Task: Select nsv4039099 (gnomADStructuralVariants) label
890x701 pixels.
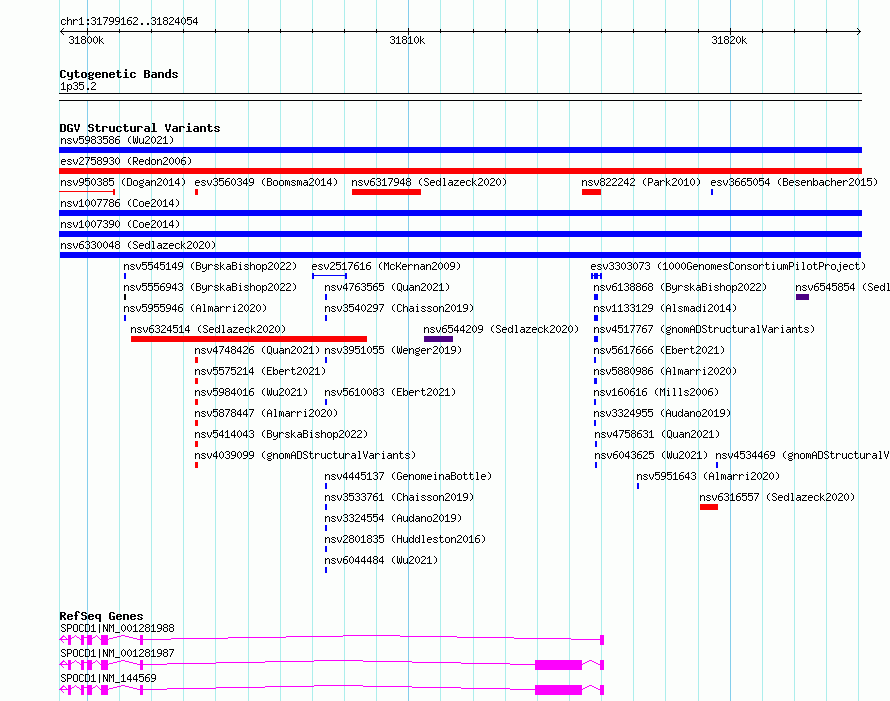Action: coord(305,455)
